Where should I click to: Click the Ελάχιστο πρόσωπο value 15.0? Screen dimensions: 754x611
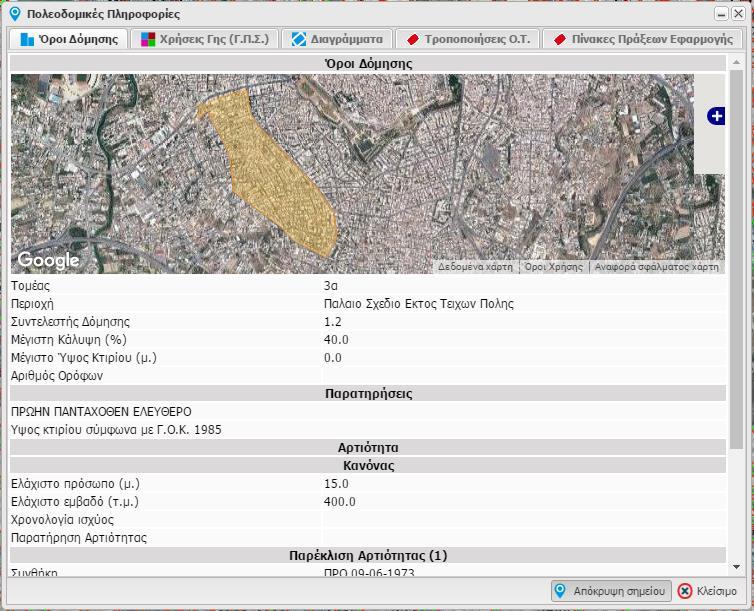click(x=336, y=484)
